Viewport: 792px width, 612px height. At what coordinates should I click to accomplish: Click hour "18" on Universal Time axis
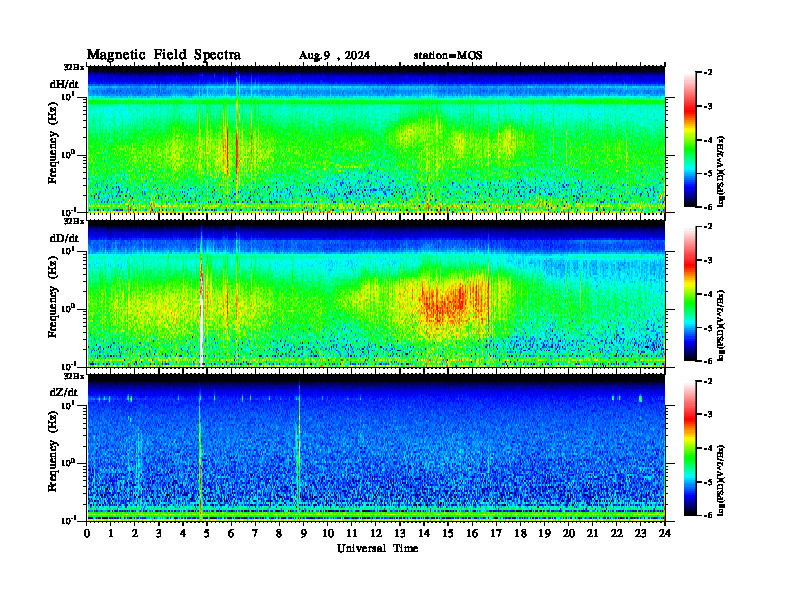point(520,533)
